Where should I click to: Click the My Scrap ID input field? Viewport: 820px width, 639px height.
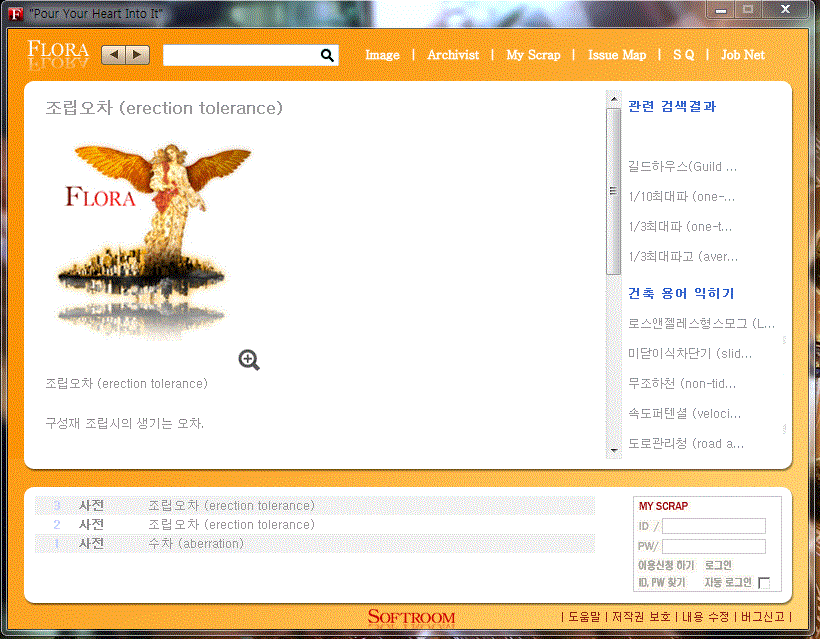tap(714, 526)
